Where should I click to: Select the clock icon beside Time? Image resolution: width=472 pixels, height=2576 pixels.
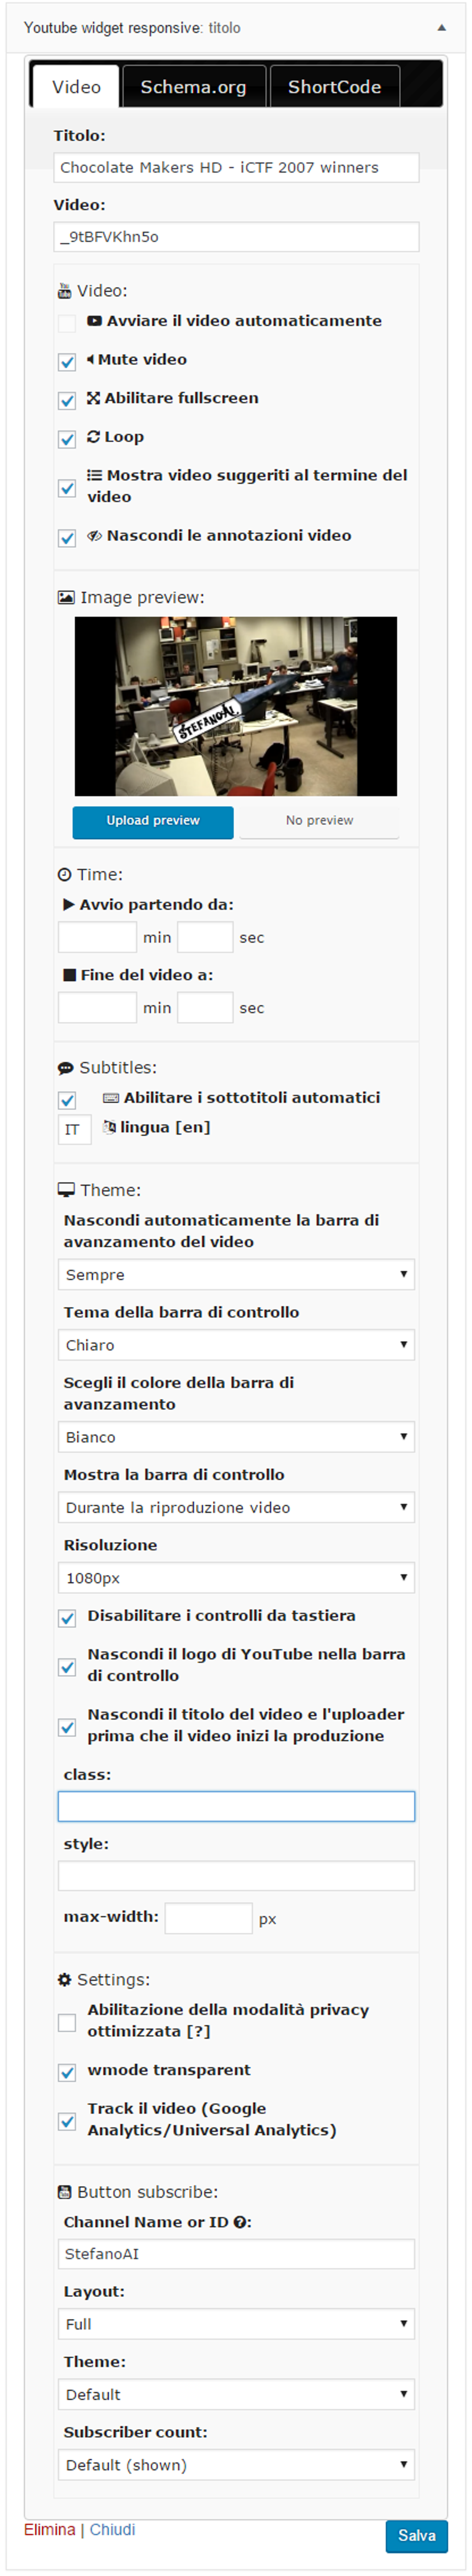click(64, 875)
